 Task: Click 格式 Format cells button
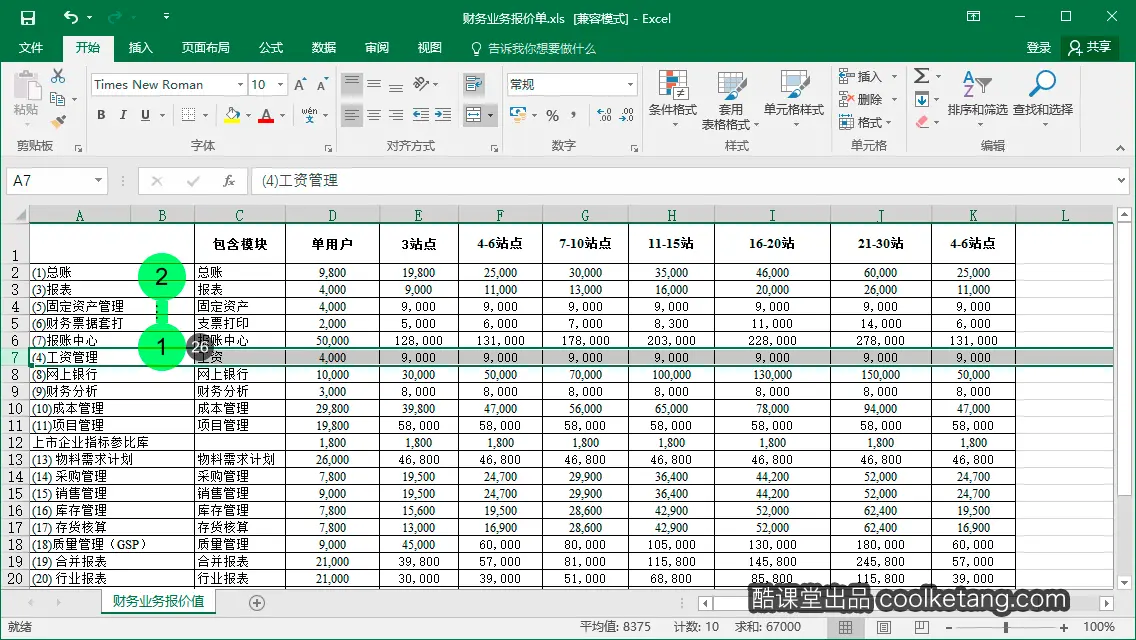[x=866, y=122]
